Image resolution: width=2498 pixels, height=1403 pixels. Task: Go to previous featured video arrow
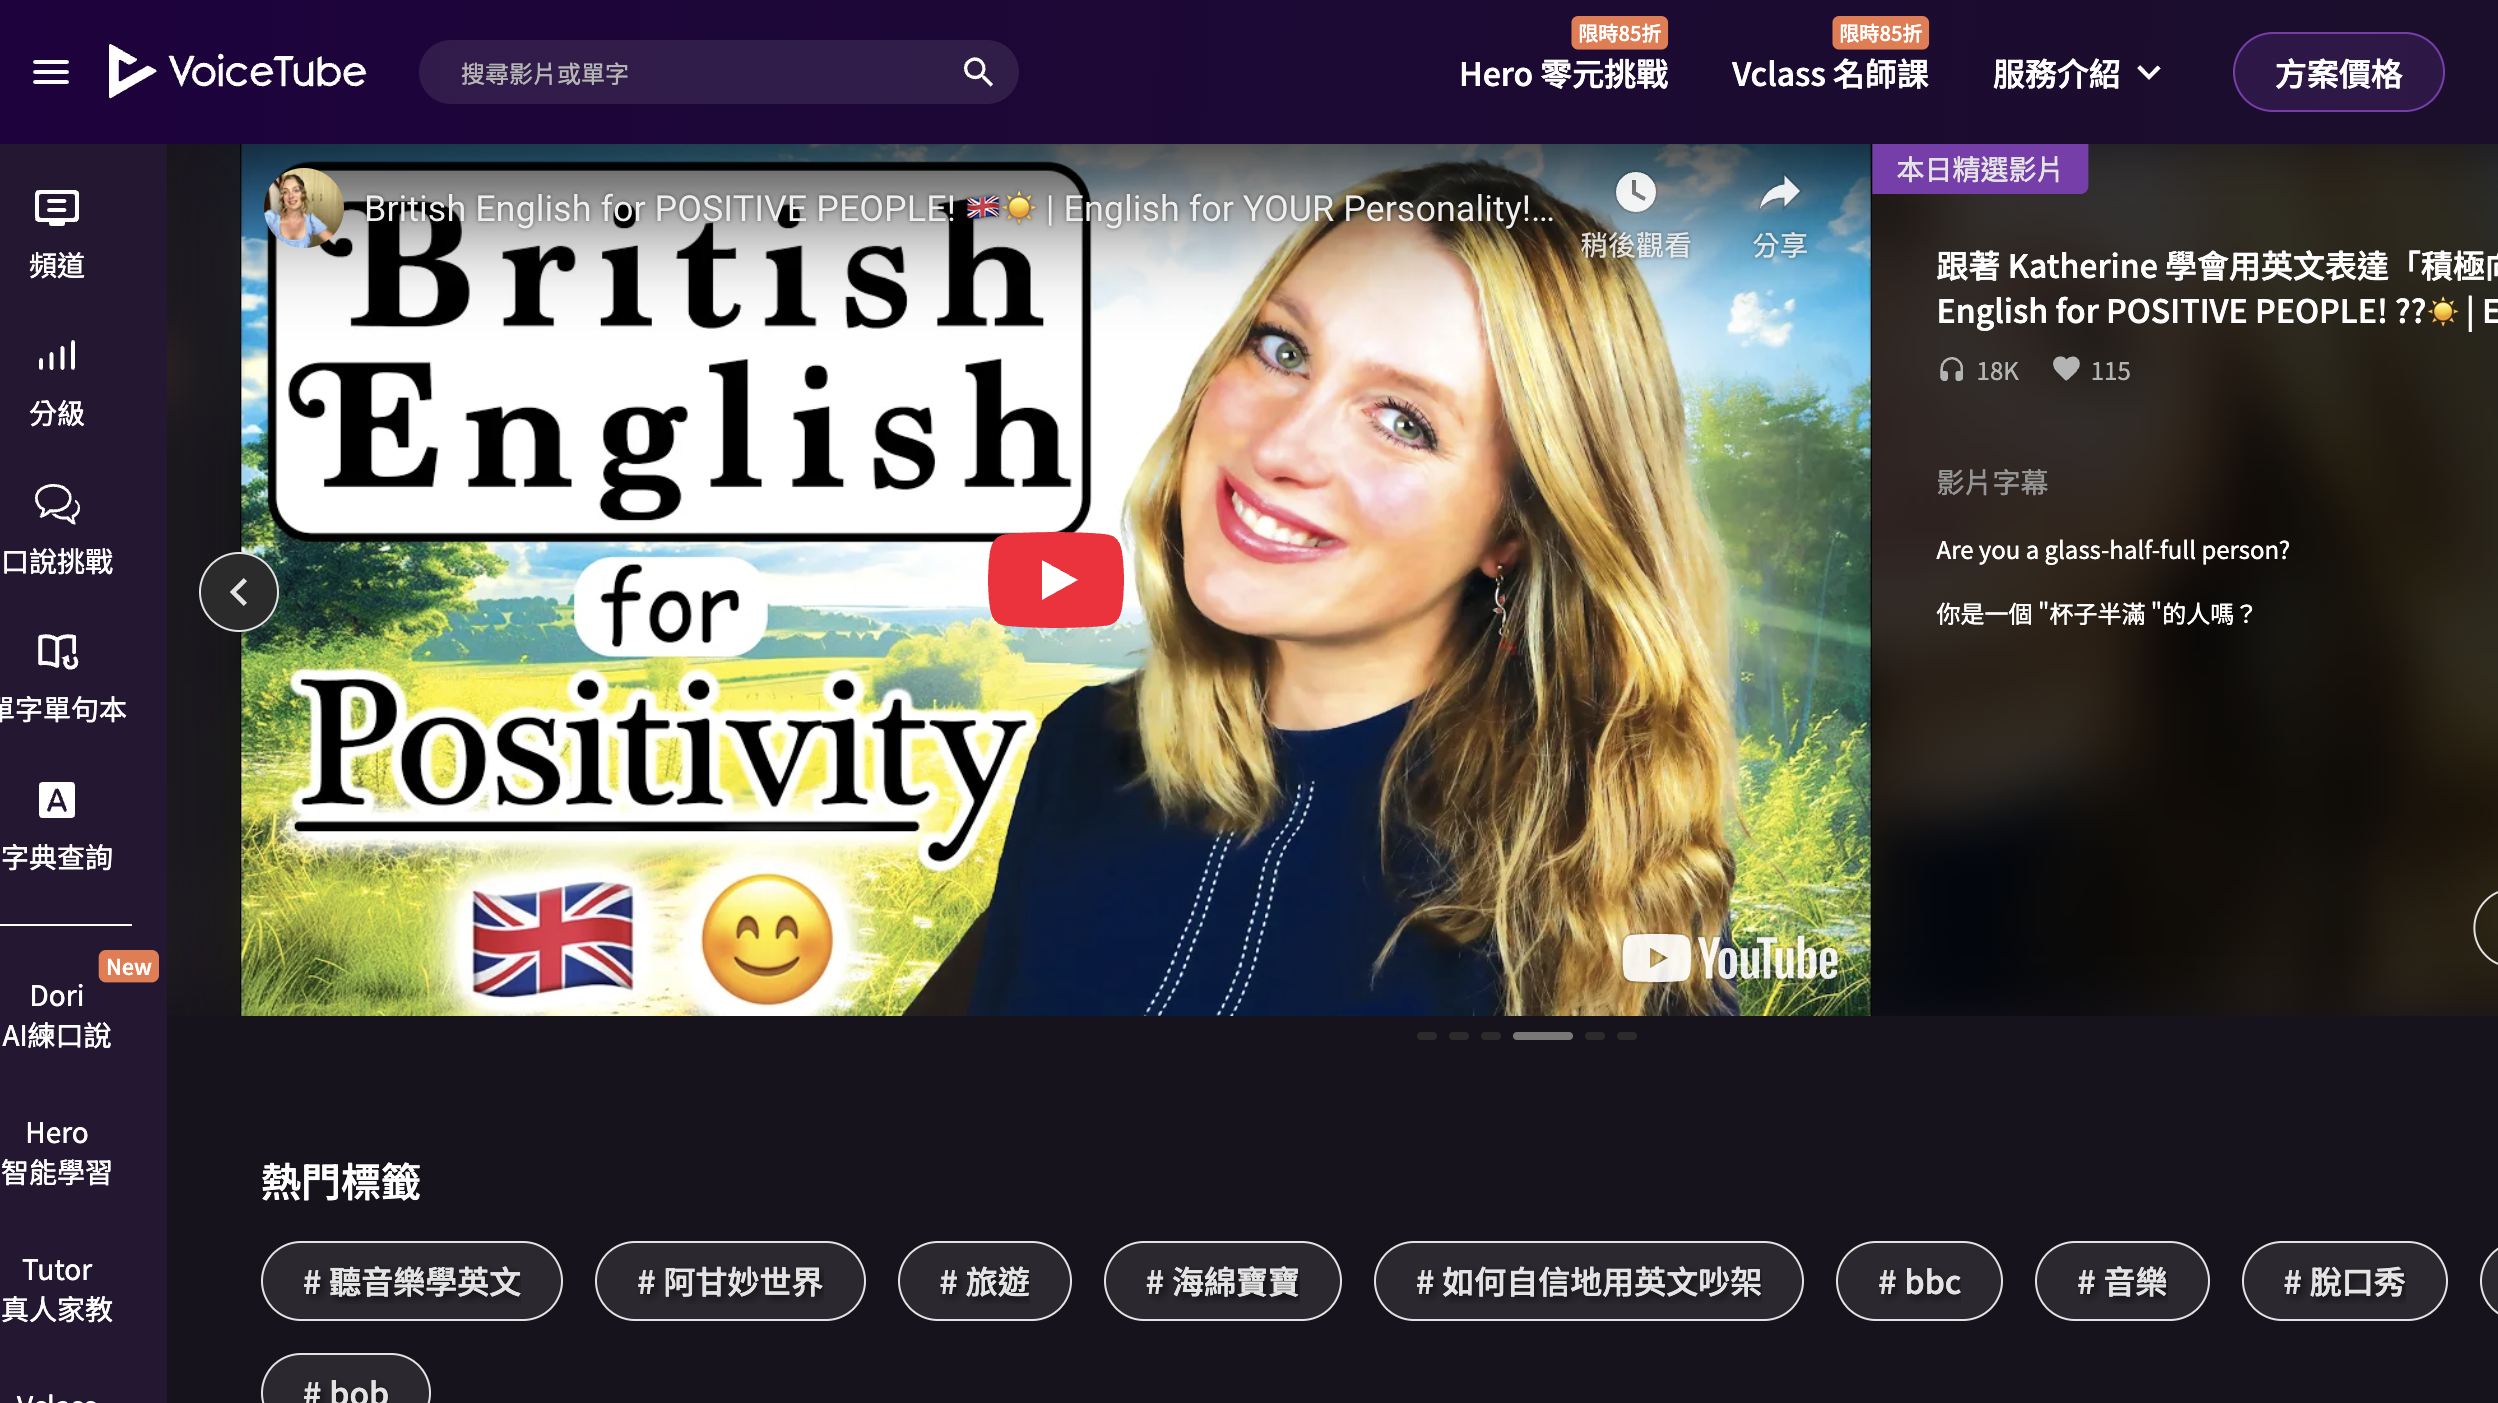tap(238, 592)
